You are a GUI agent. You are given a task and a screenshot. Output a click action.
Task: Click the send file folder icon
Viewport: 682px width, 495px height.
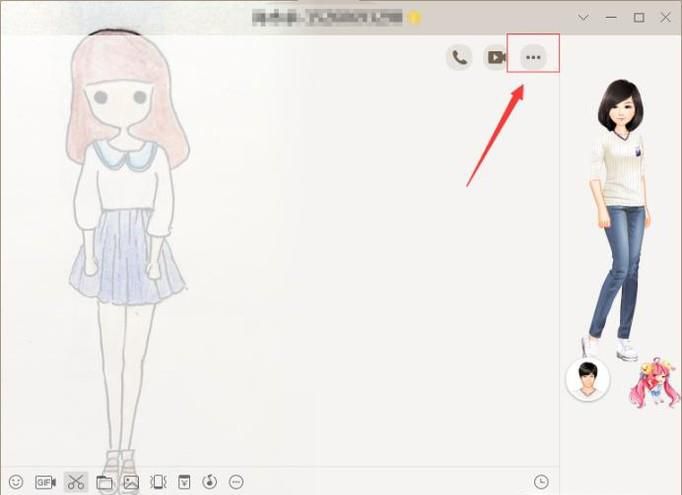[x=104, y=481]
